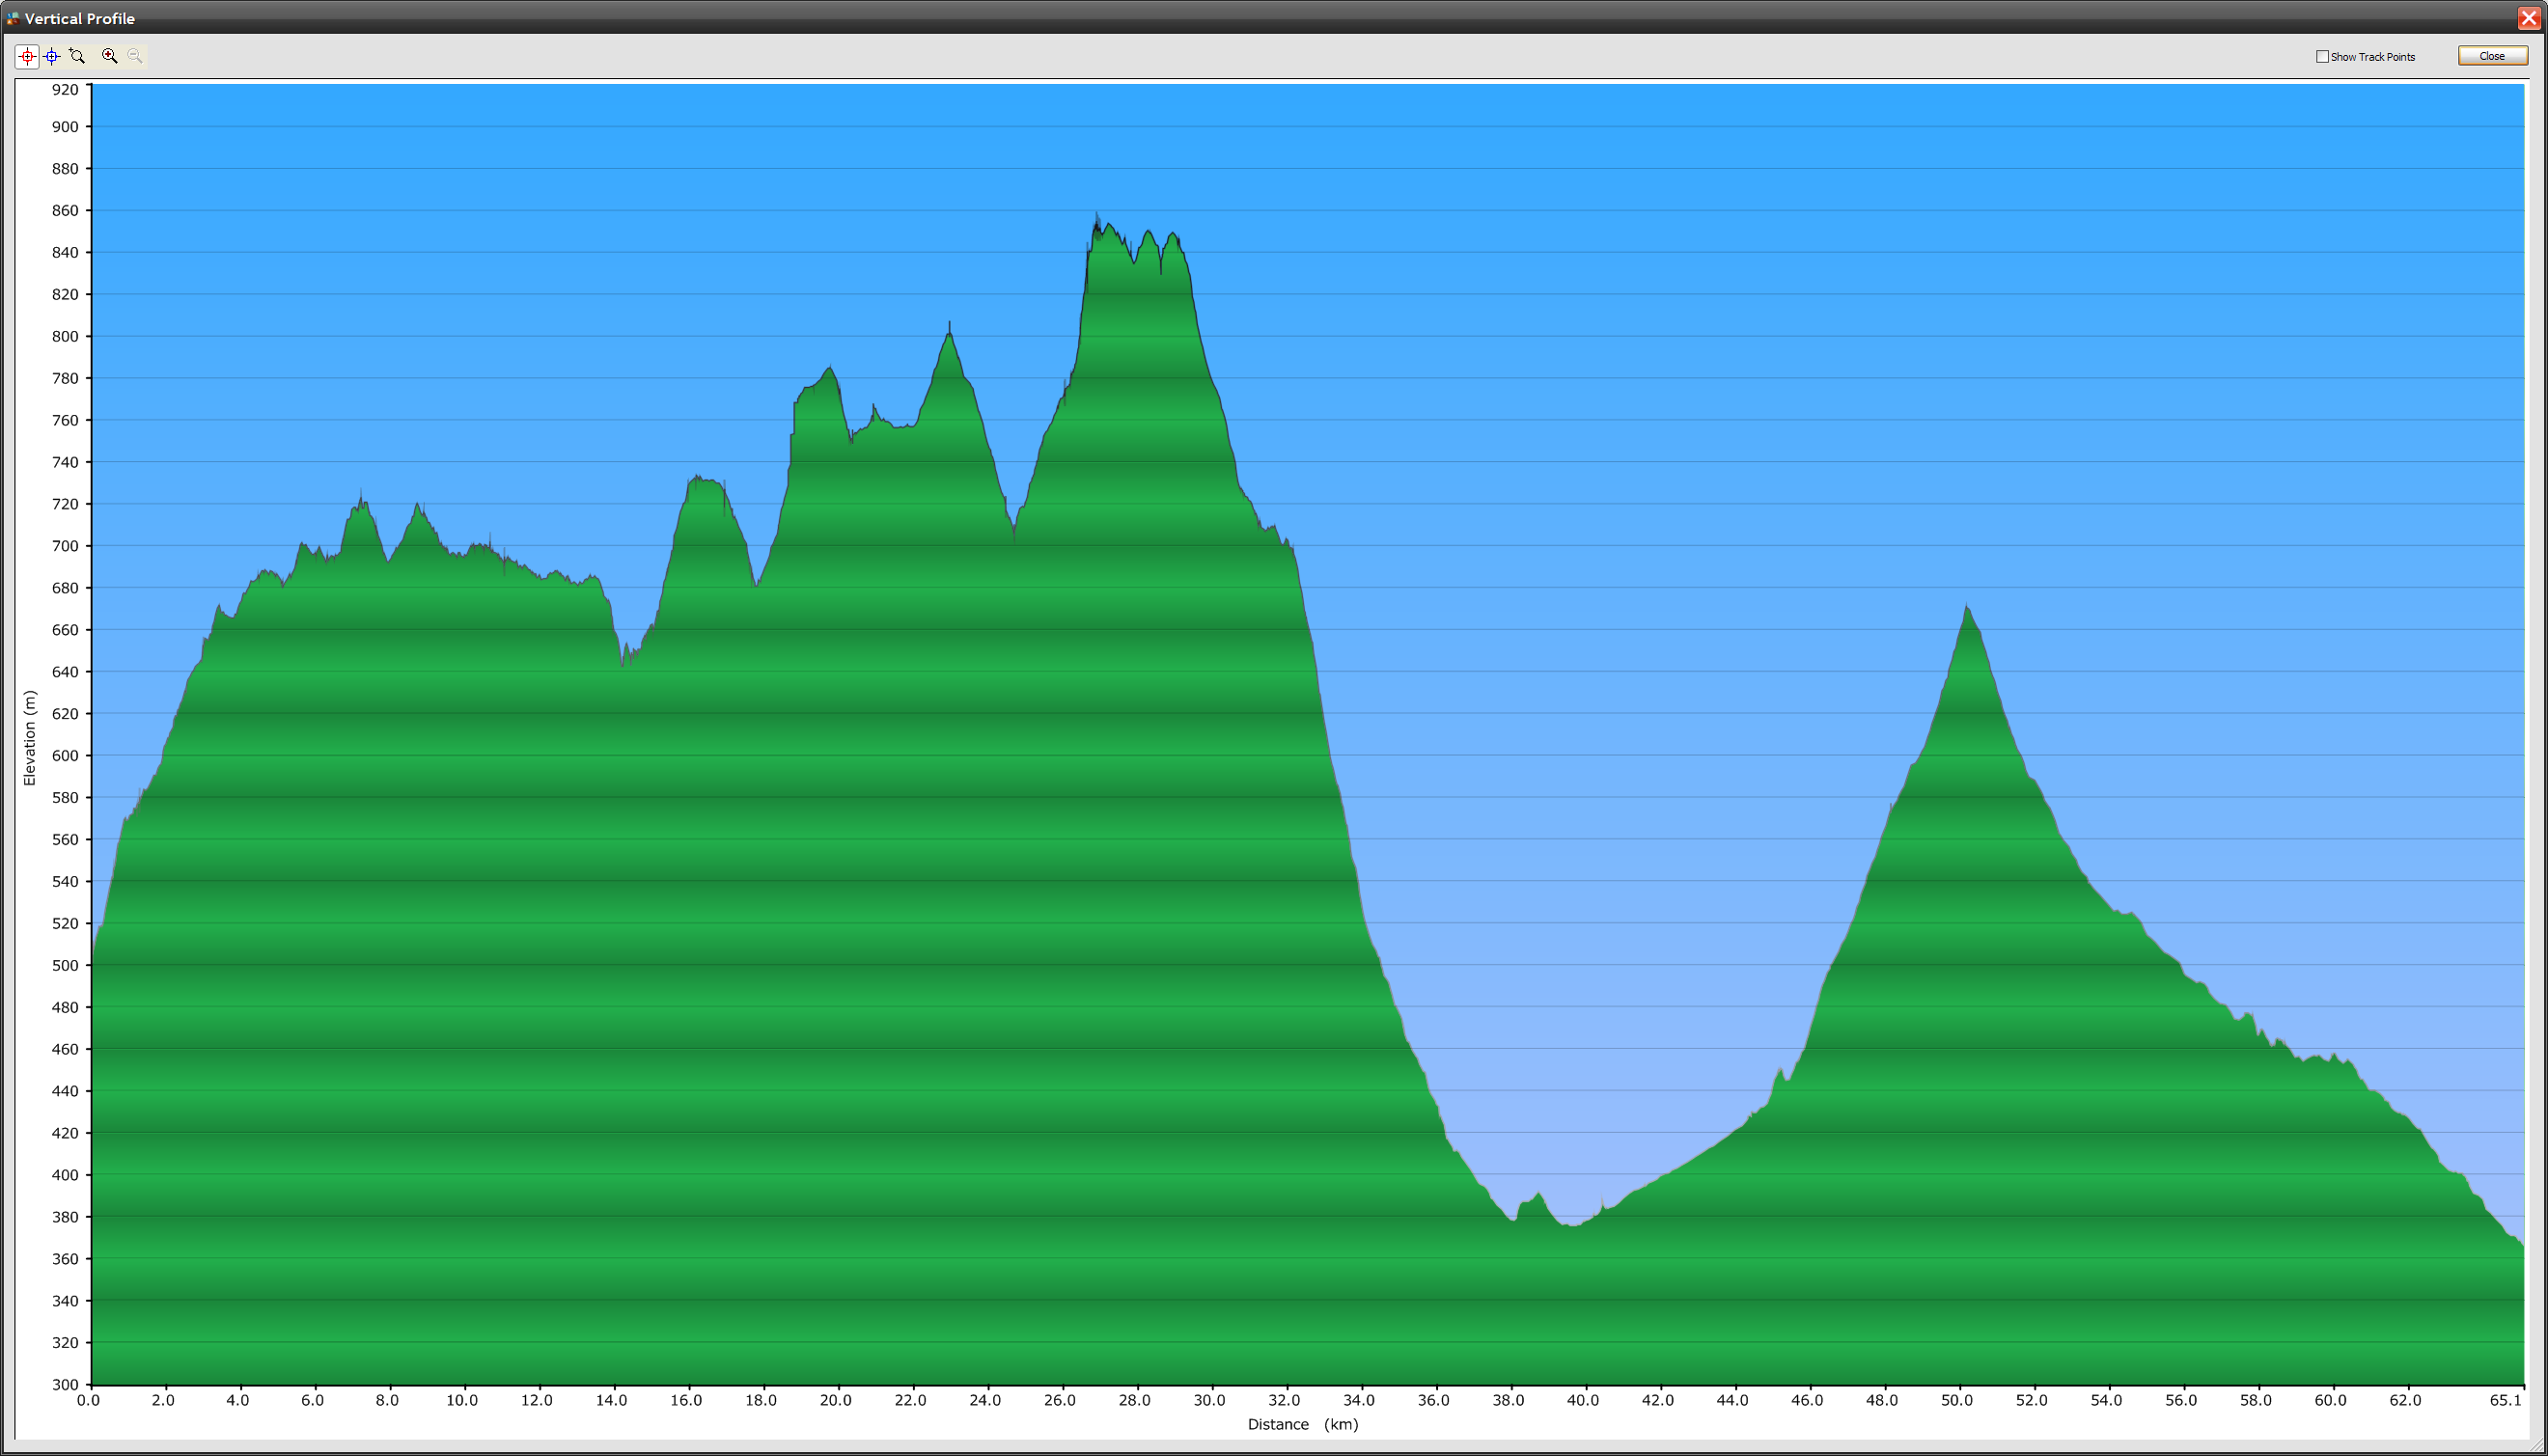Screen dimensions: 2548x1456
Task: Click the peak summit near 50 km
Action: click(1966, 605)
